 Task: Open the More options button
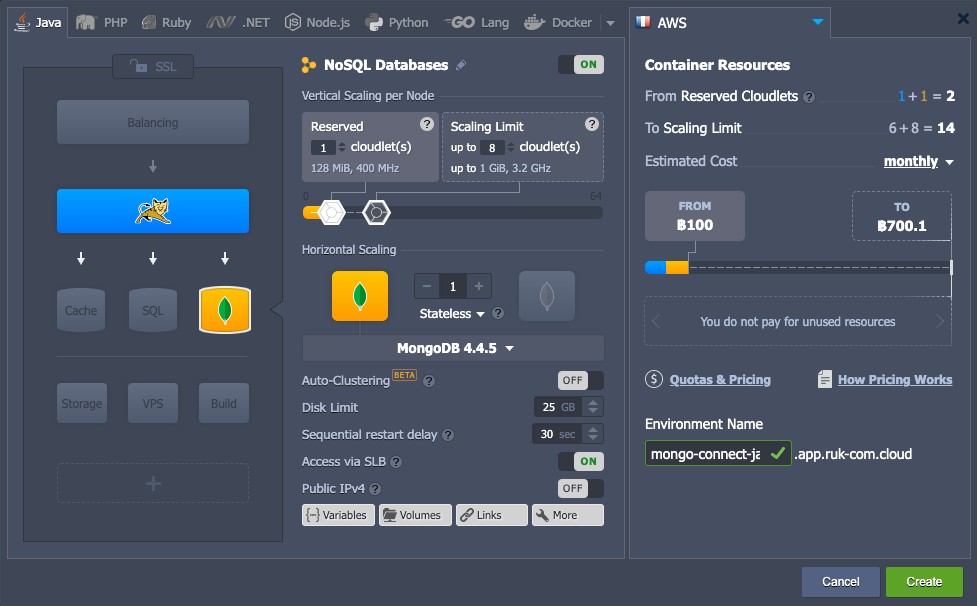pyautogui.click(x=568, y=515)
